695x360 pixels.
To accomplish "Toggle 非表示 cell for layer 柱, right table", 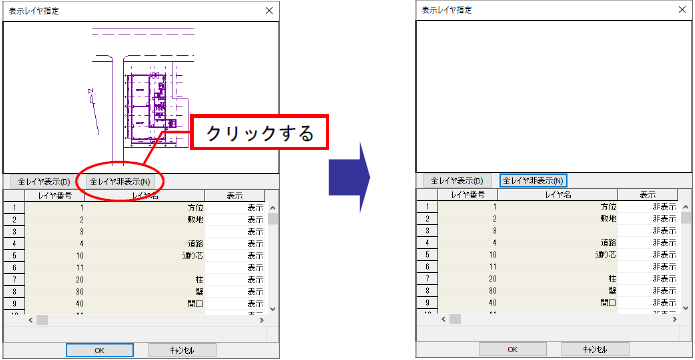I will 648,279.
